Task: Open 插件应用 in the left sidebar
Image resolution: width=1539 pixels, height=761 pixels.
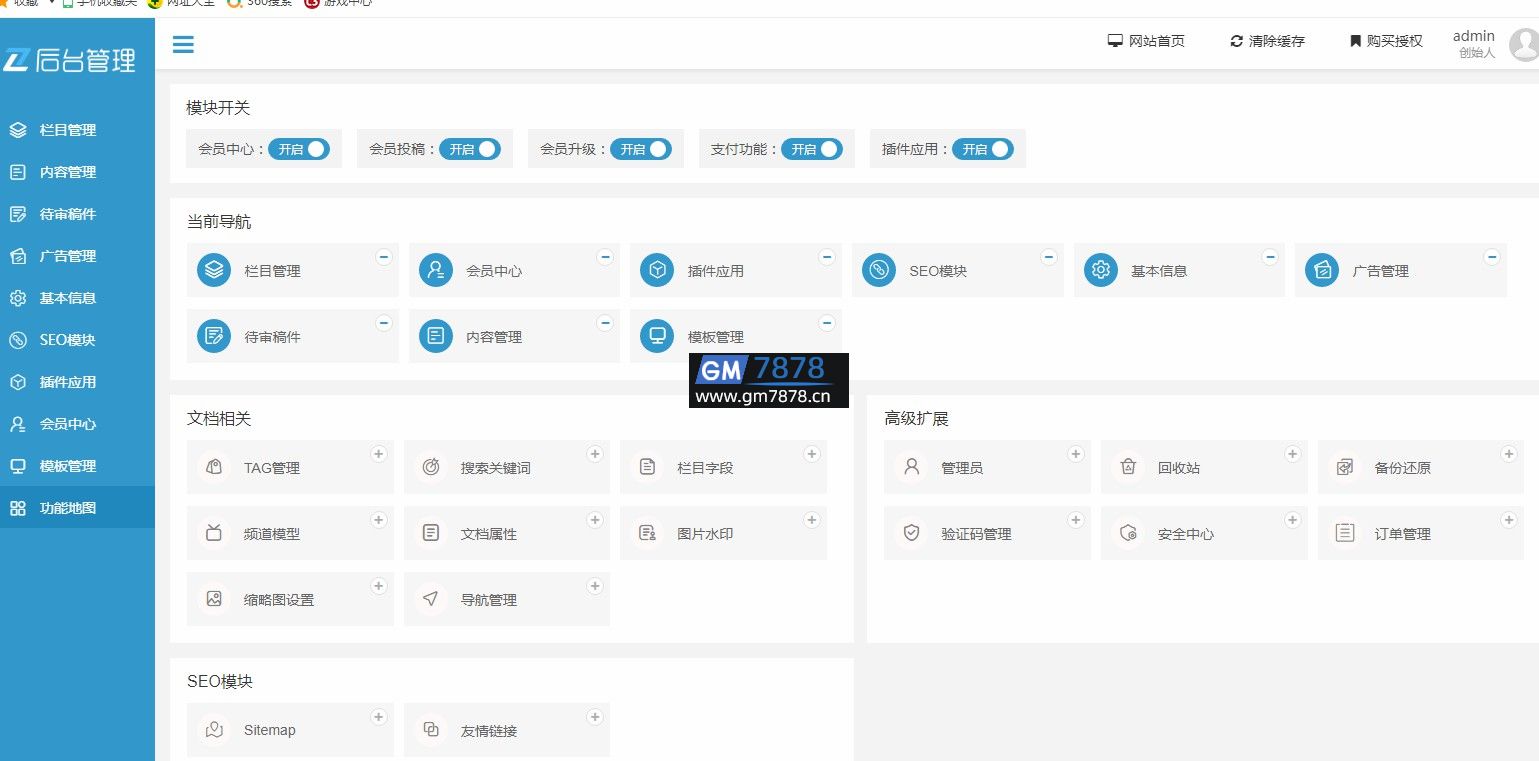Action: point(77,382)
